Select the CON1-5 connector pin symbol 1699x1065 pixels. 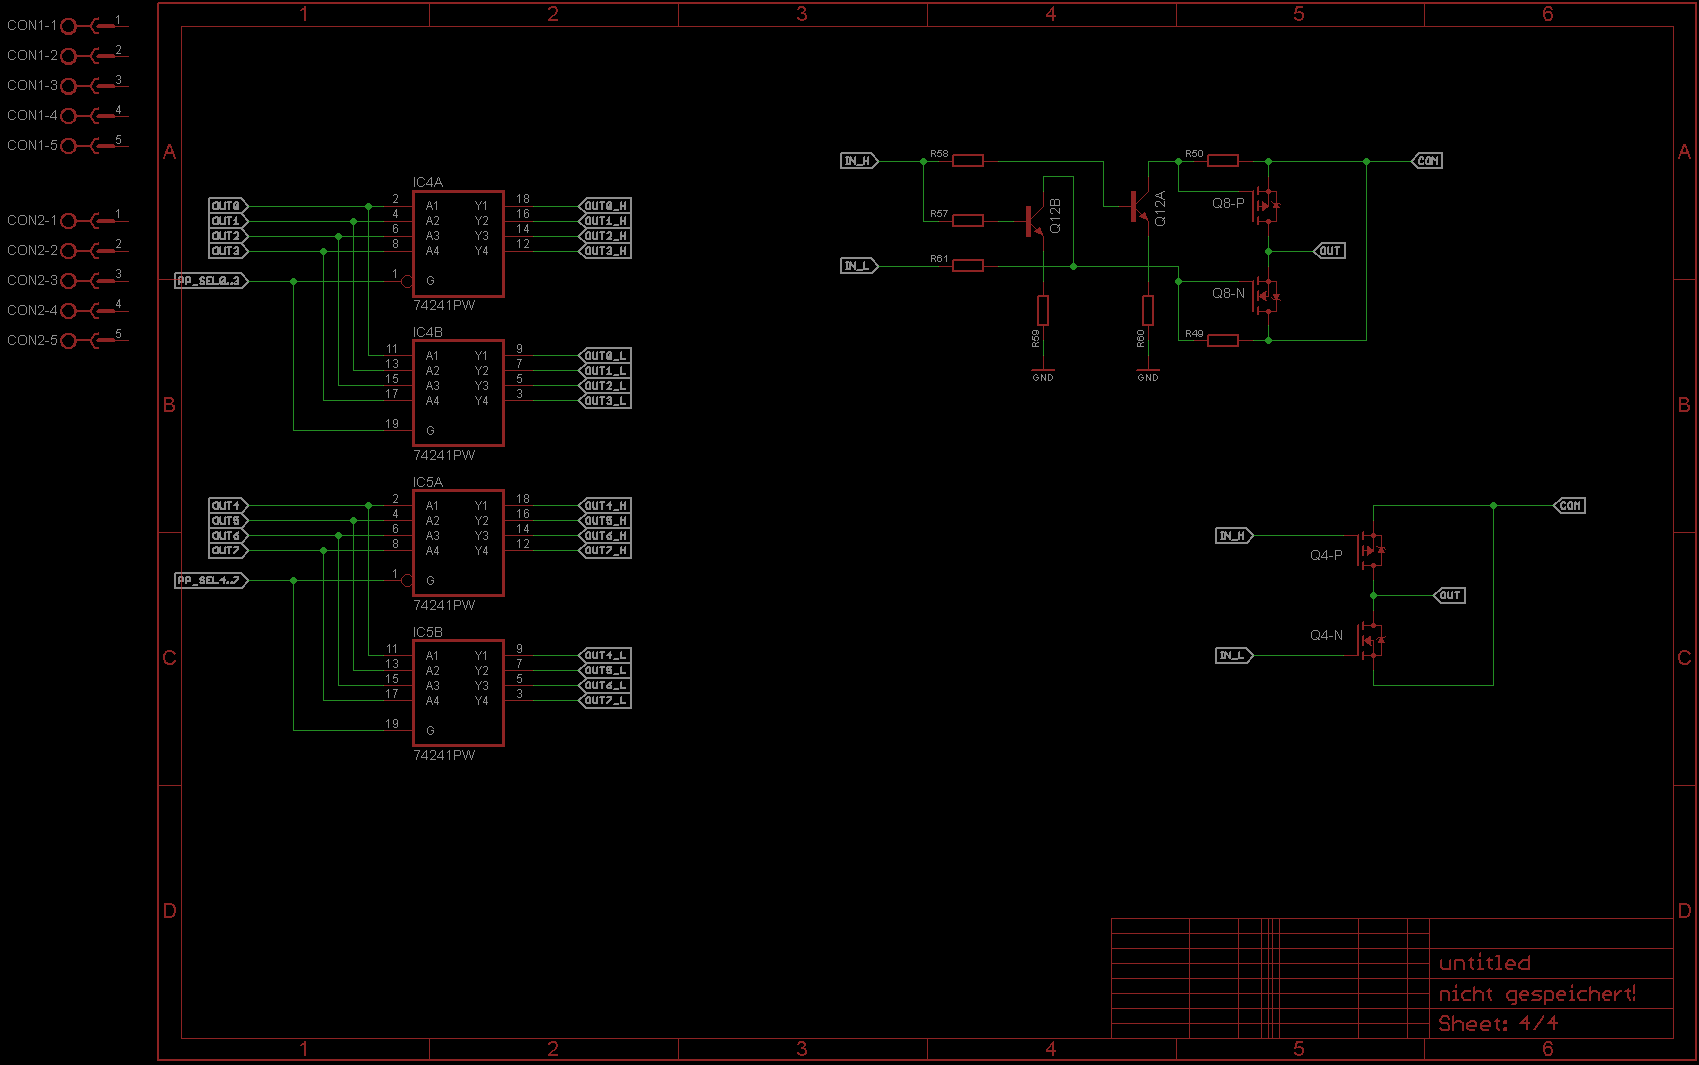pos(94,145)
